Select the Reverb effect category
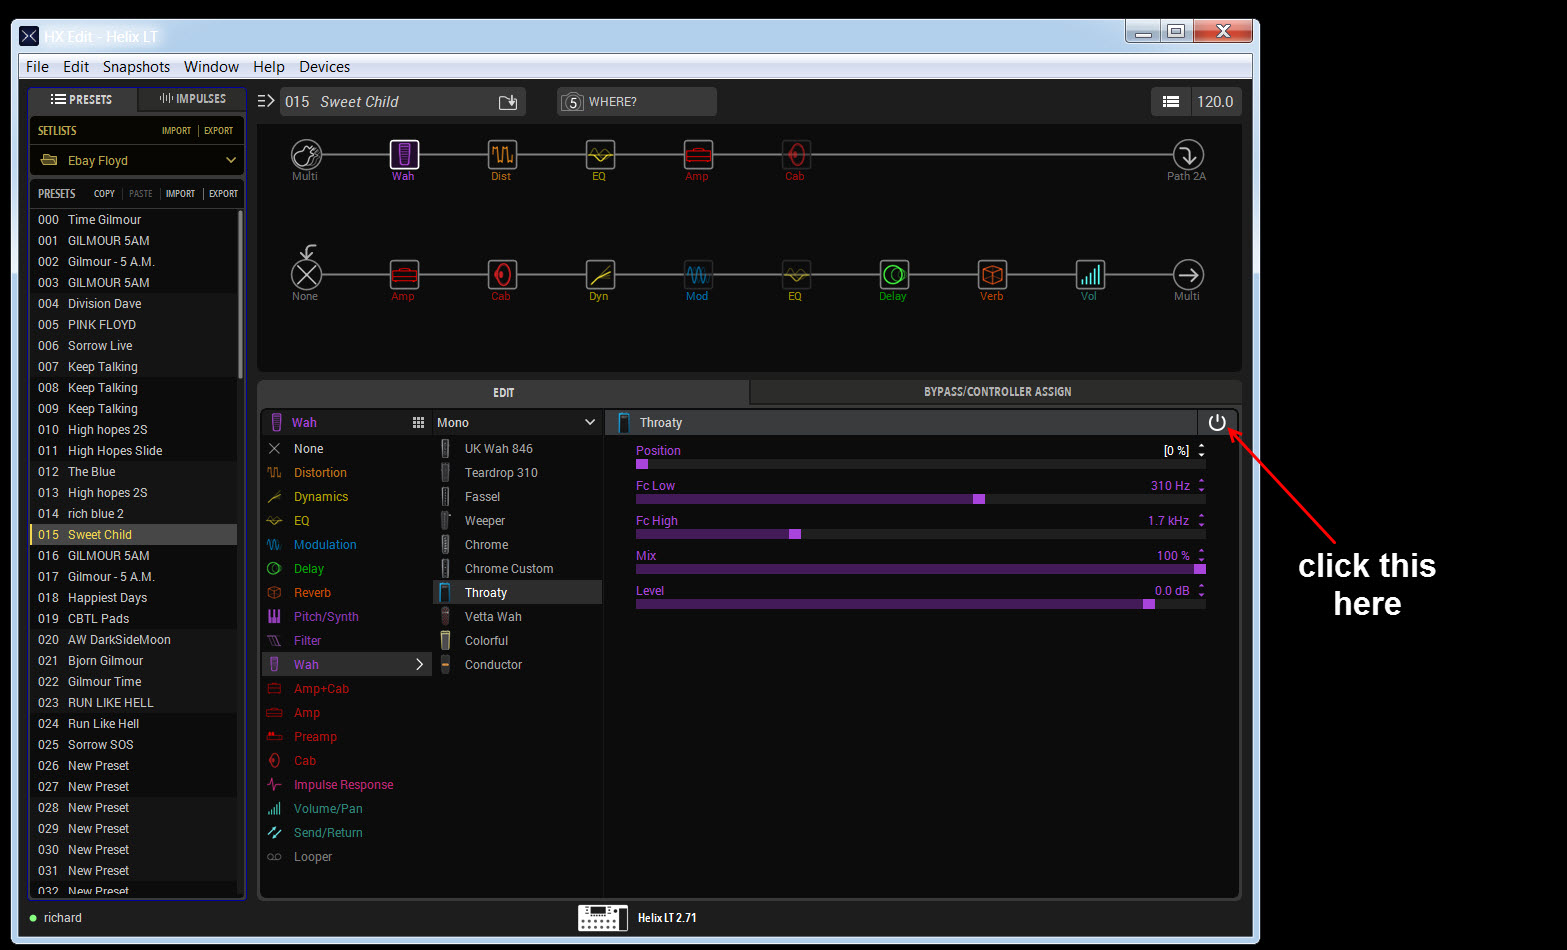The height and width of the screenshot is (950, 1567). 347,593
